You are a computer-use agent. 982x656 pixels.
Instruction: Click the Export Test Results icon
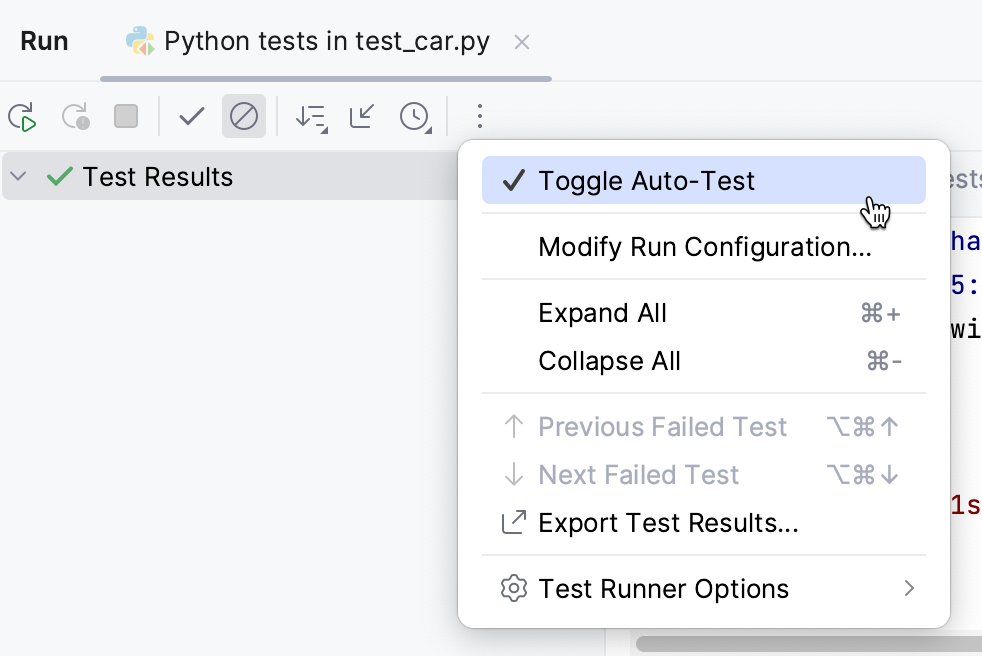coord(513,522)
